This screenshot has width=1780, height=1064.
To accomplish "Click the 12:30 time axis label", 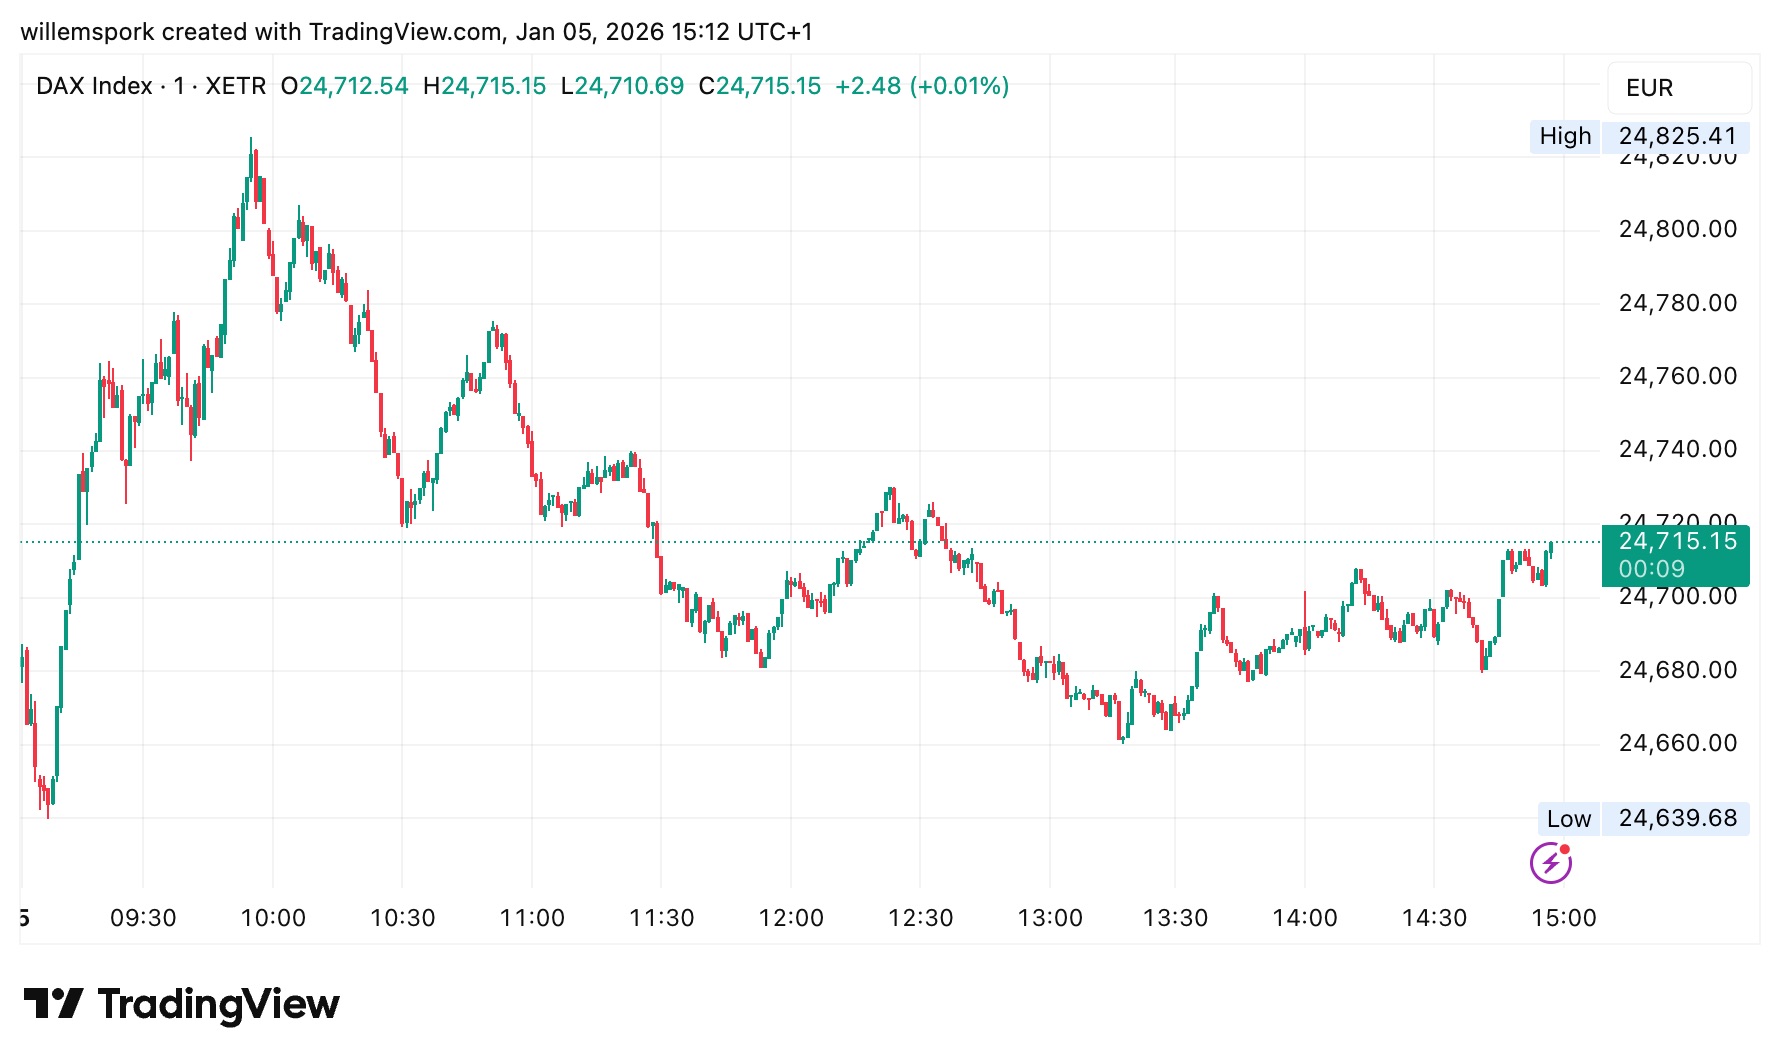I will pos(920,918).
